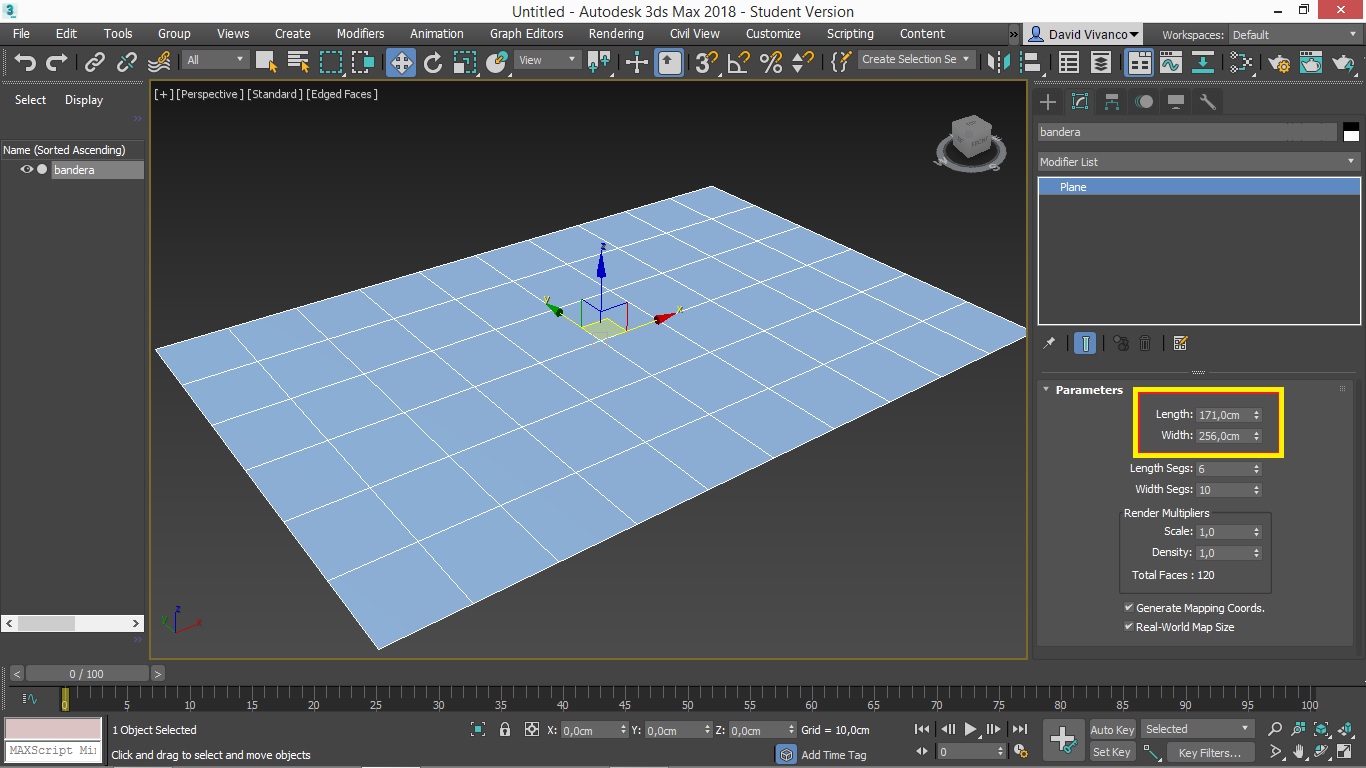Toggle the 3D Snaps button
The width and height of the screenshot is (1366, 768).
(x=707, y=62)
